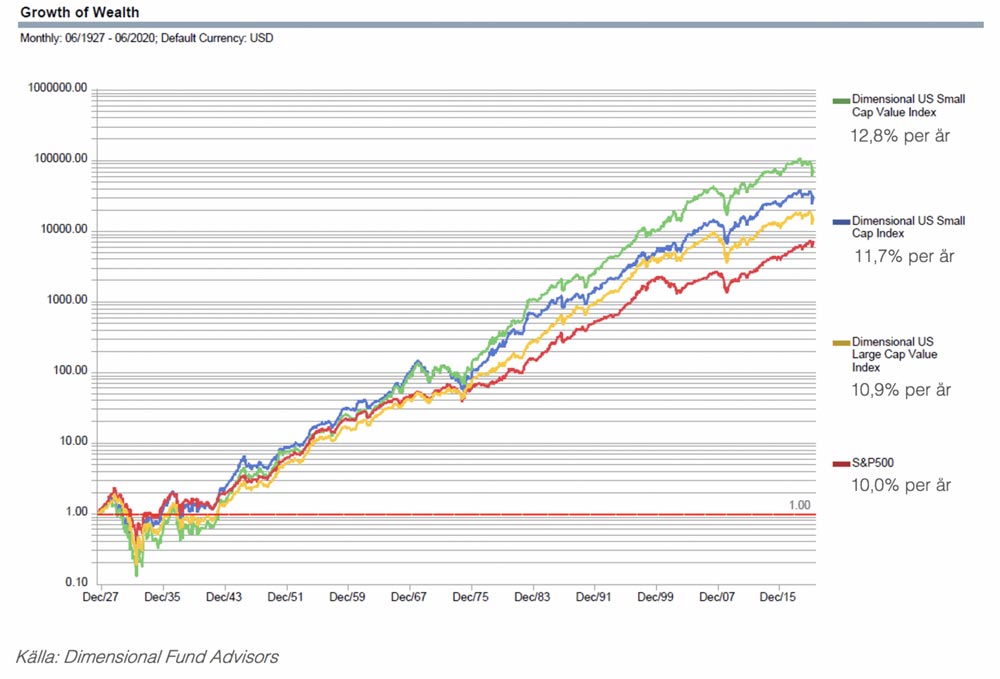Image resolution: width=1000 pixels, height=679 pixels.
Task: Click the '1000000.00' y-axis label
Action: pos(57,88)
